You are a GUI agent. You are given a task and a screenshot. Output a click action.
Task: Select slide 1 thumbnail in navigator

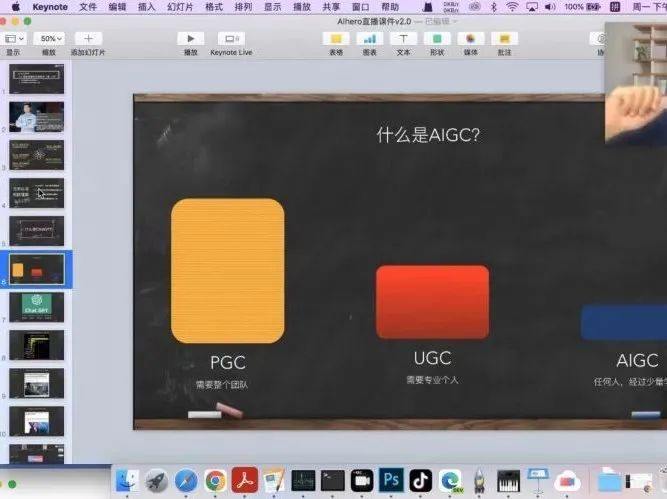click(x=37, y=79)
